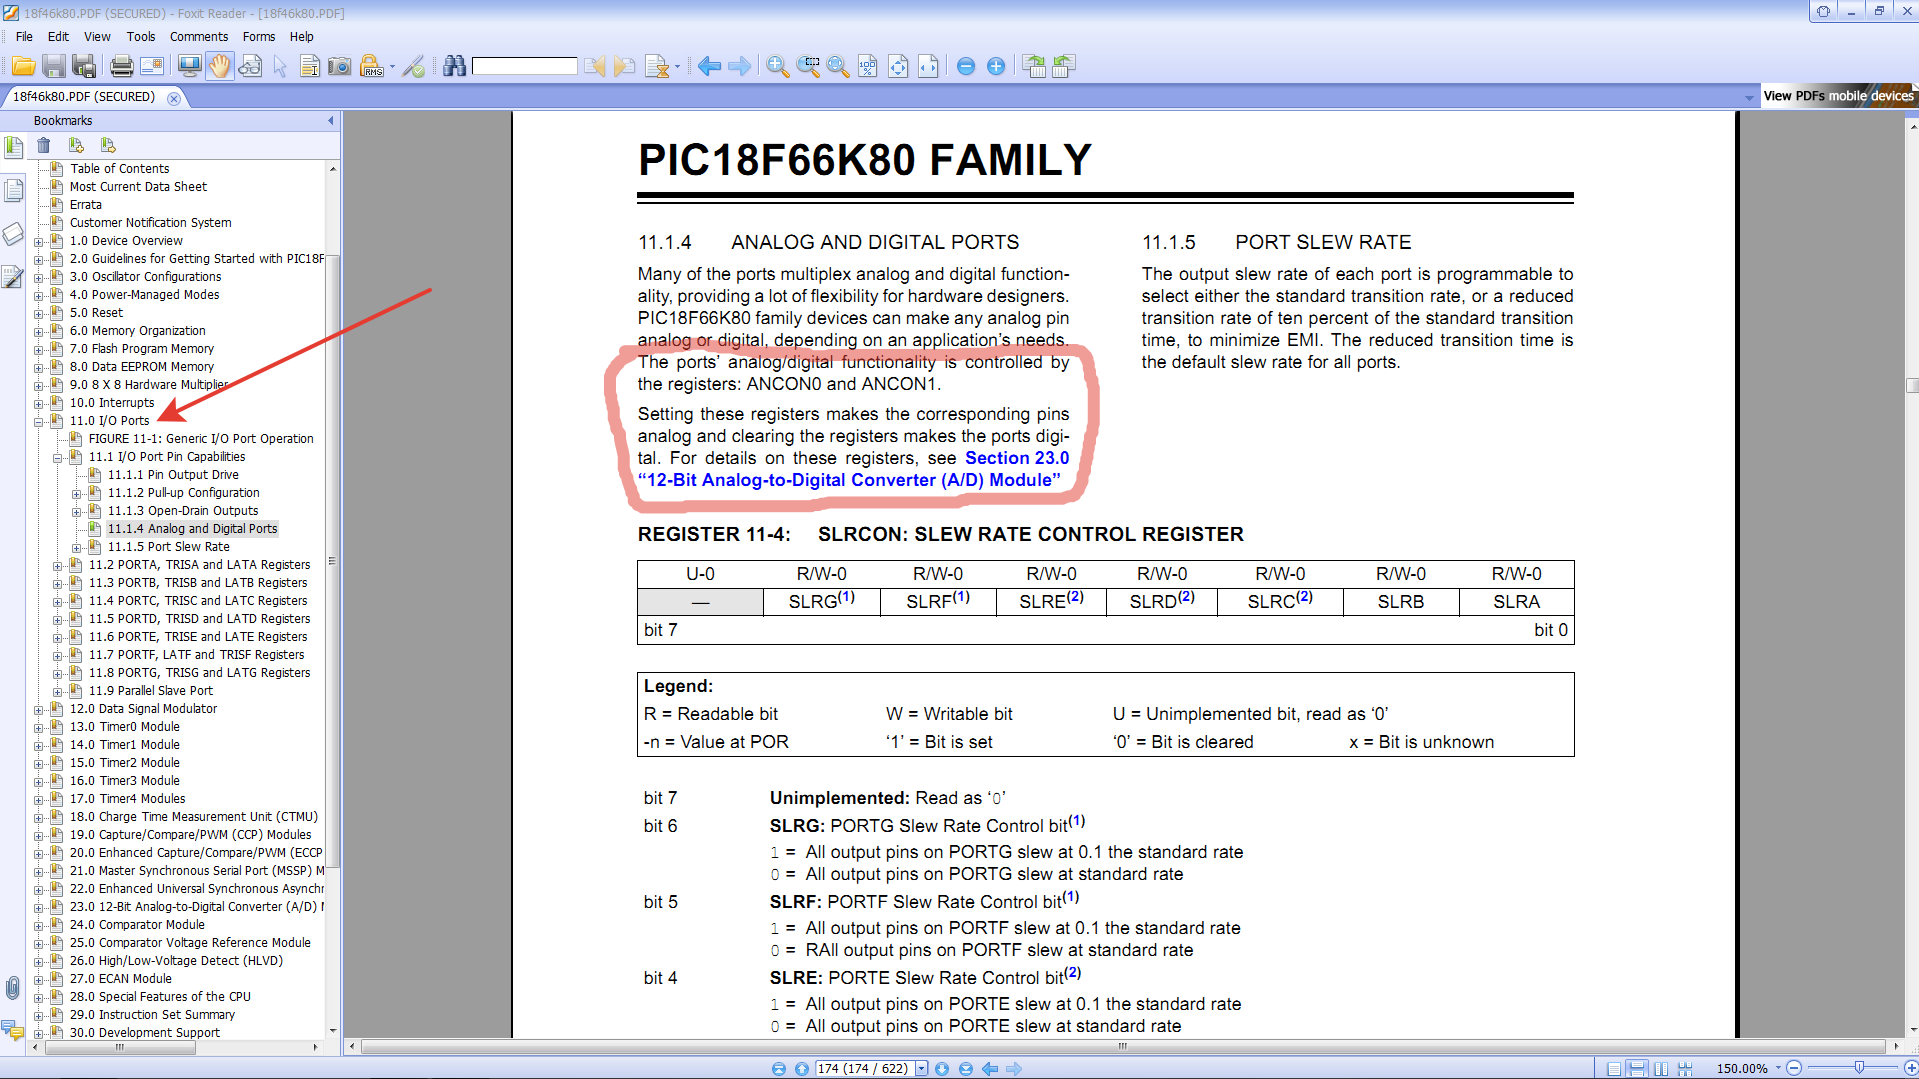This screenshot has width=1919, height=1079.
Task: Toggle Continuous page layout in the status bar
Action: (x=1637, y=1069)
